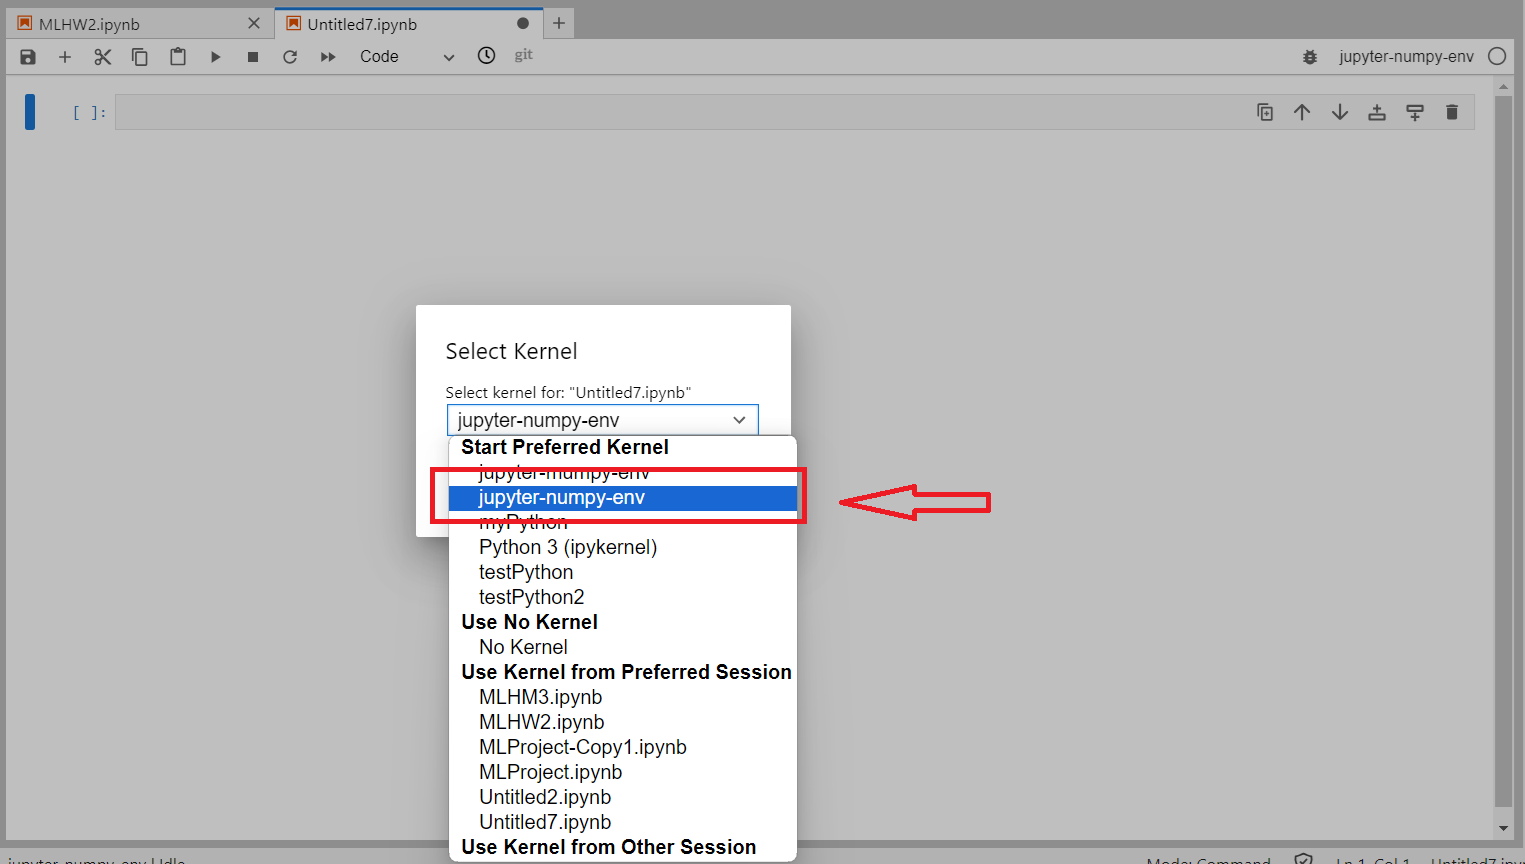This screenshot has height=864, width=1525.
Task: Move the cell down with the arrow icon
Action: click(1340, 112)
